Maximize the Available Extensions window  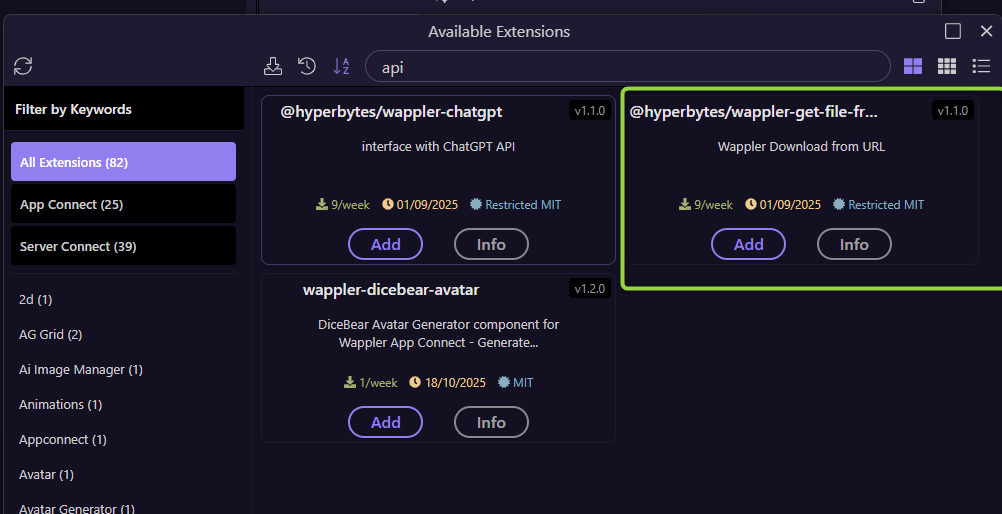point(953,31)
